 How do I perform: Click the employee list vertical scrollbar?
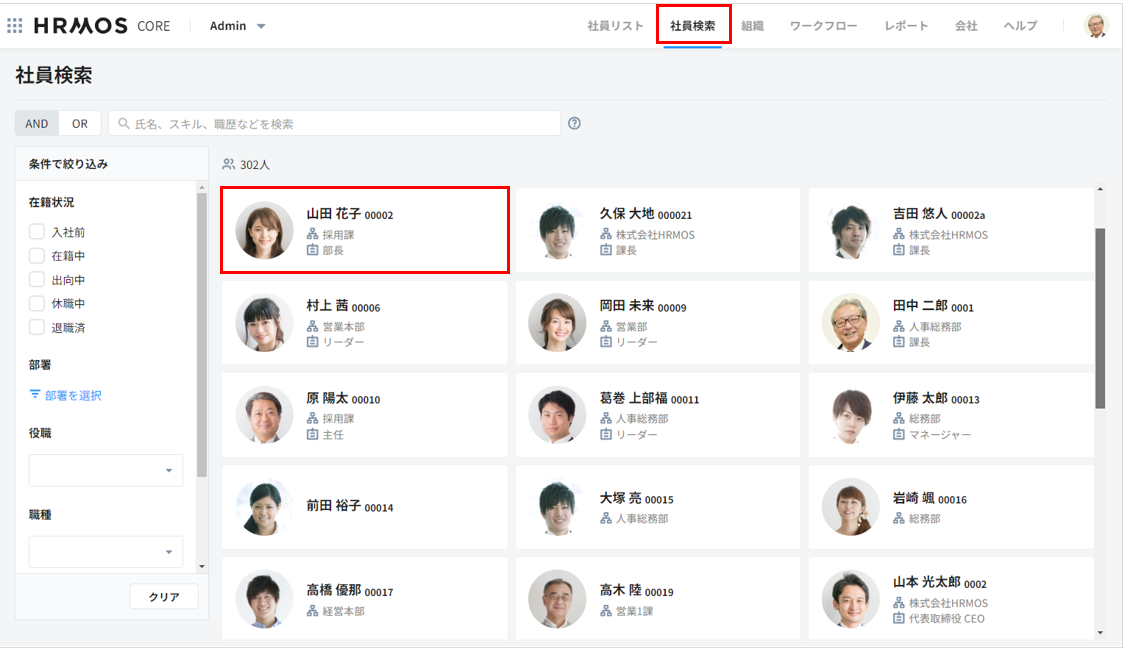tap(1100, 318)
